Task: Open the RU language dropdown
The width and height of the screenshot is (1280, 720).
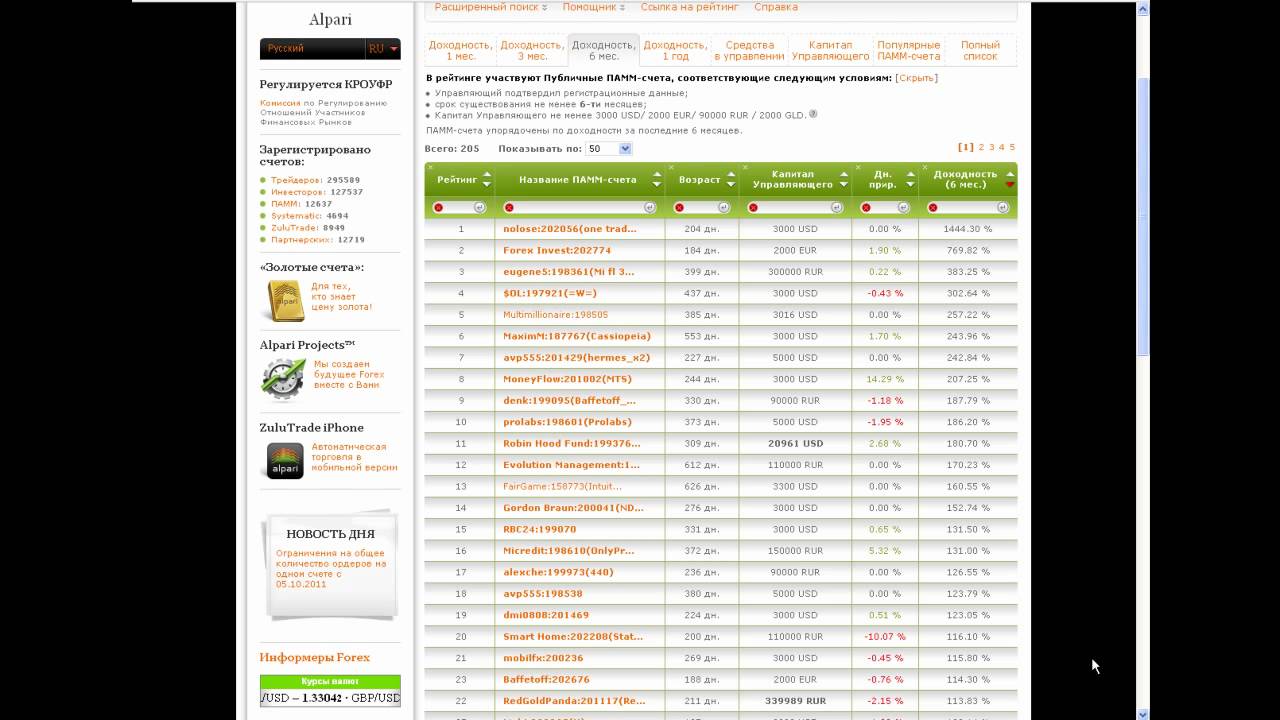Action: click(x=383, y=48)
